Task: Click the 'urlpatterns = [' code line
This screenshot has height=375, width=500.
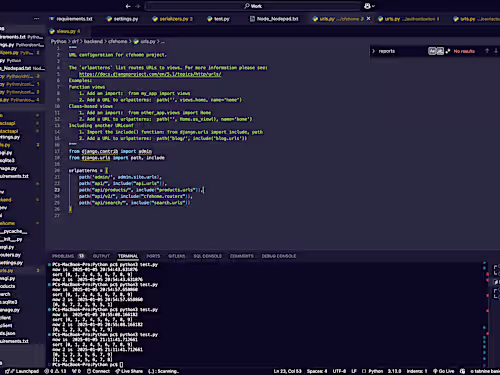Action: click(x=88, y=171)
